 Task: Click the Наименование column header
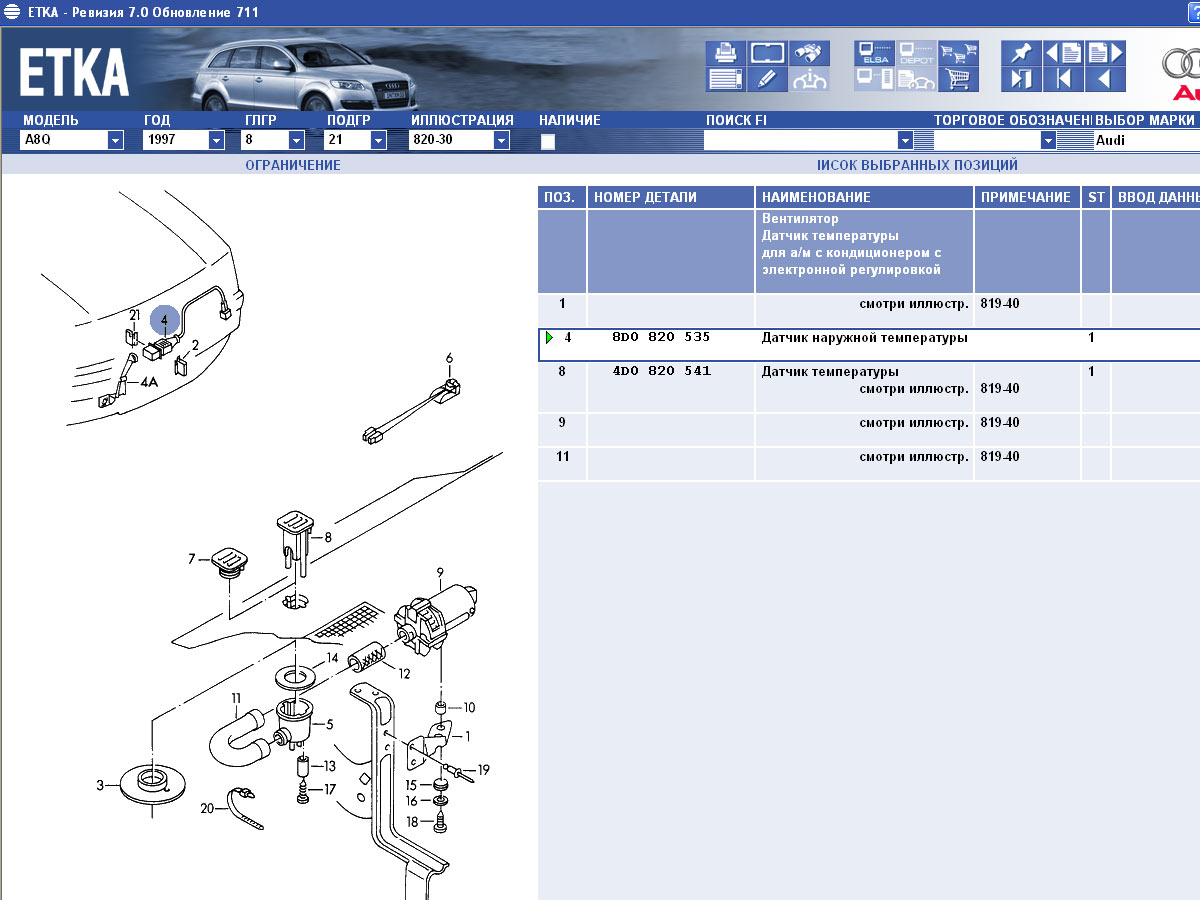tap(864, 197)
